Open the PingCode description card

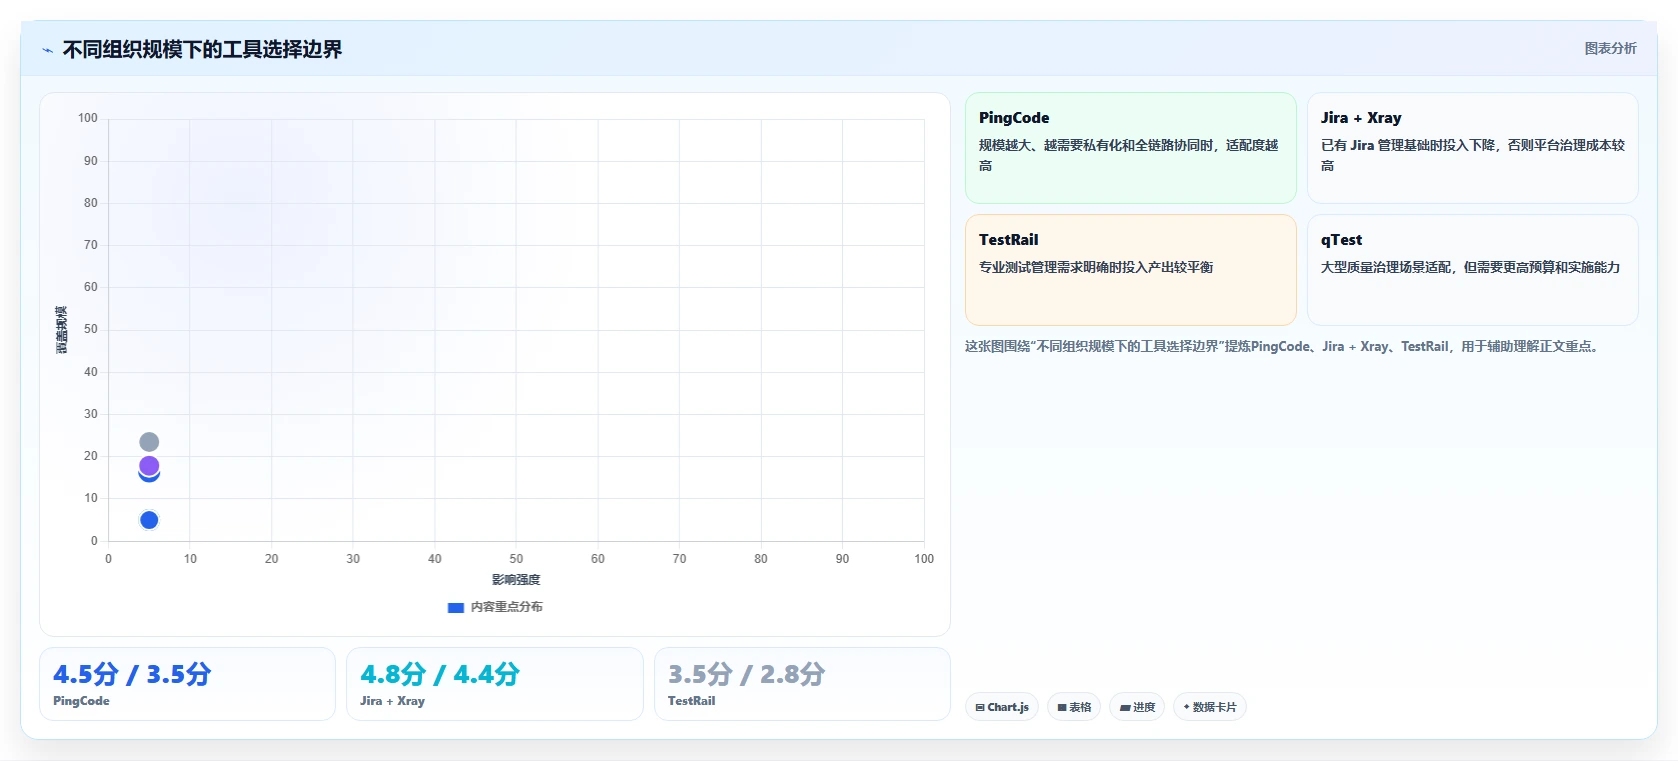click(1131, 148)
